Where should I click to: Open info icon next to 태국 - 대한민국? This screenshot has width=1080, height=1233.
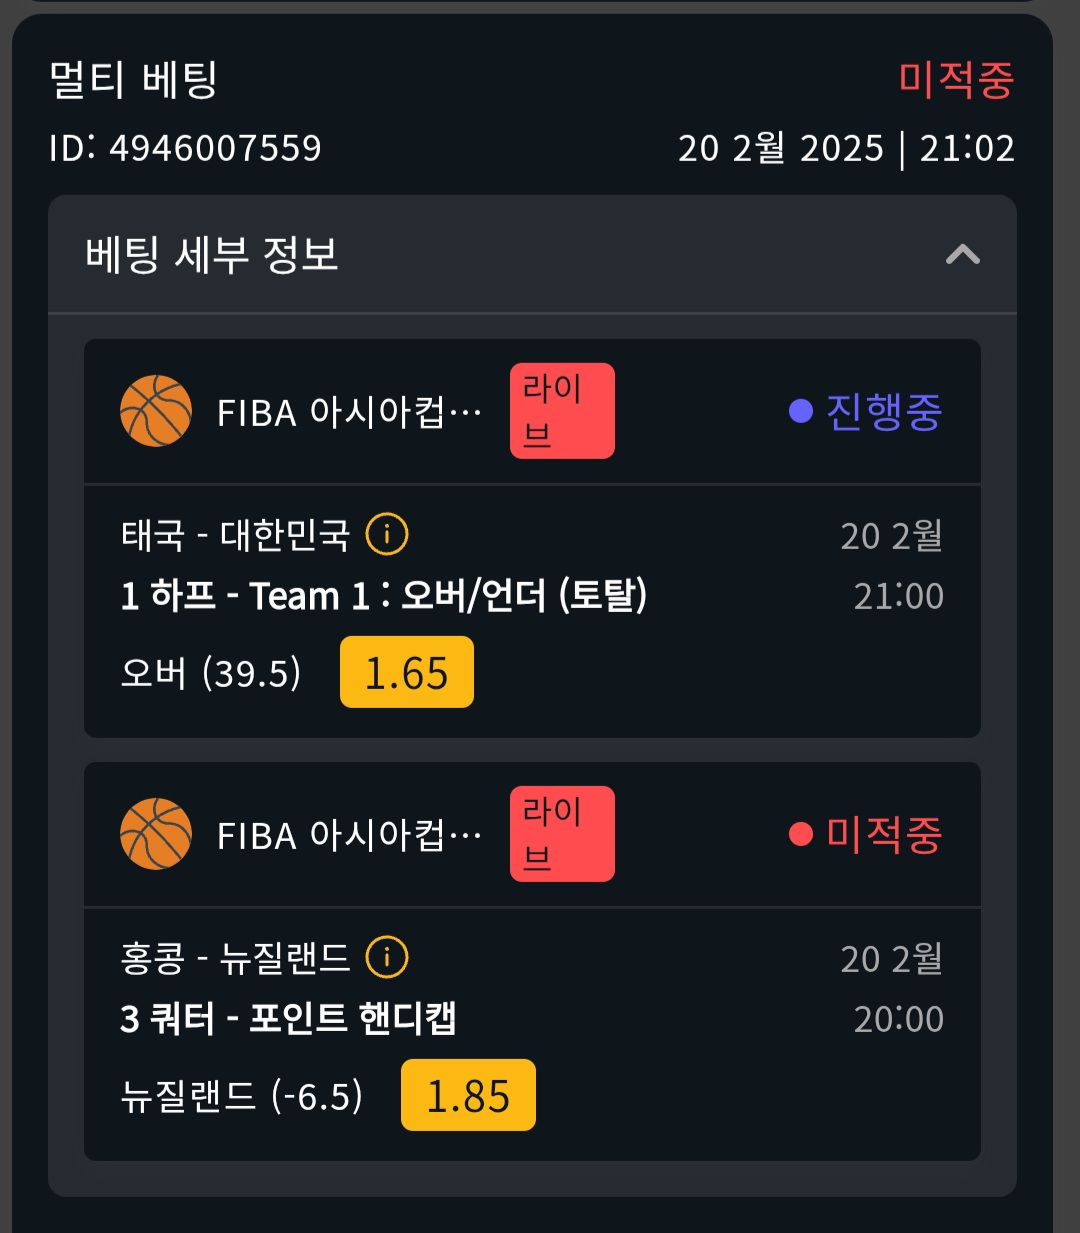pos(387,534)
